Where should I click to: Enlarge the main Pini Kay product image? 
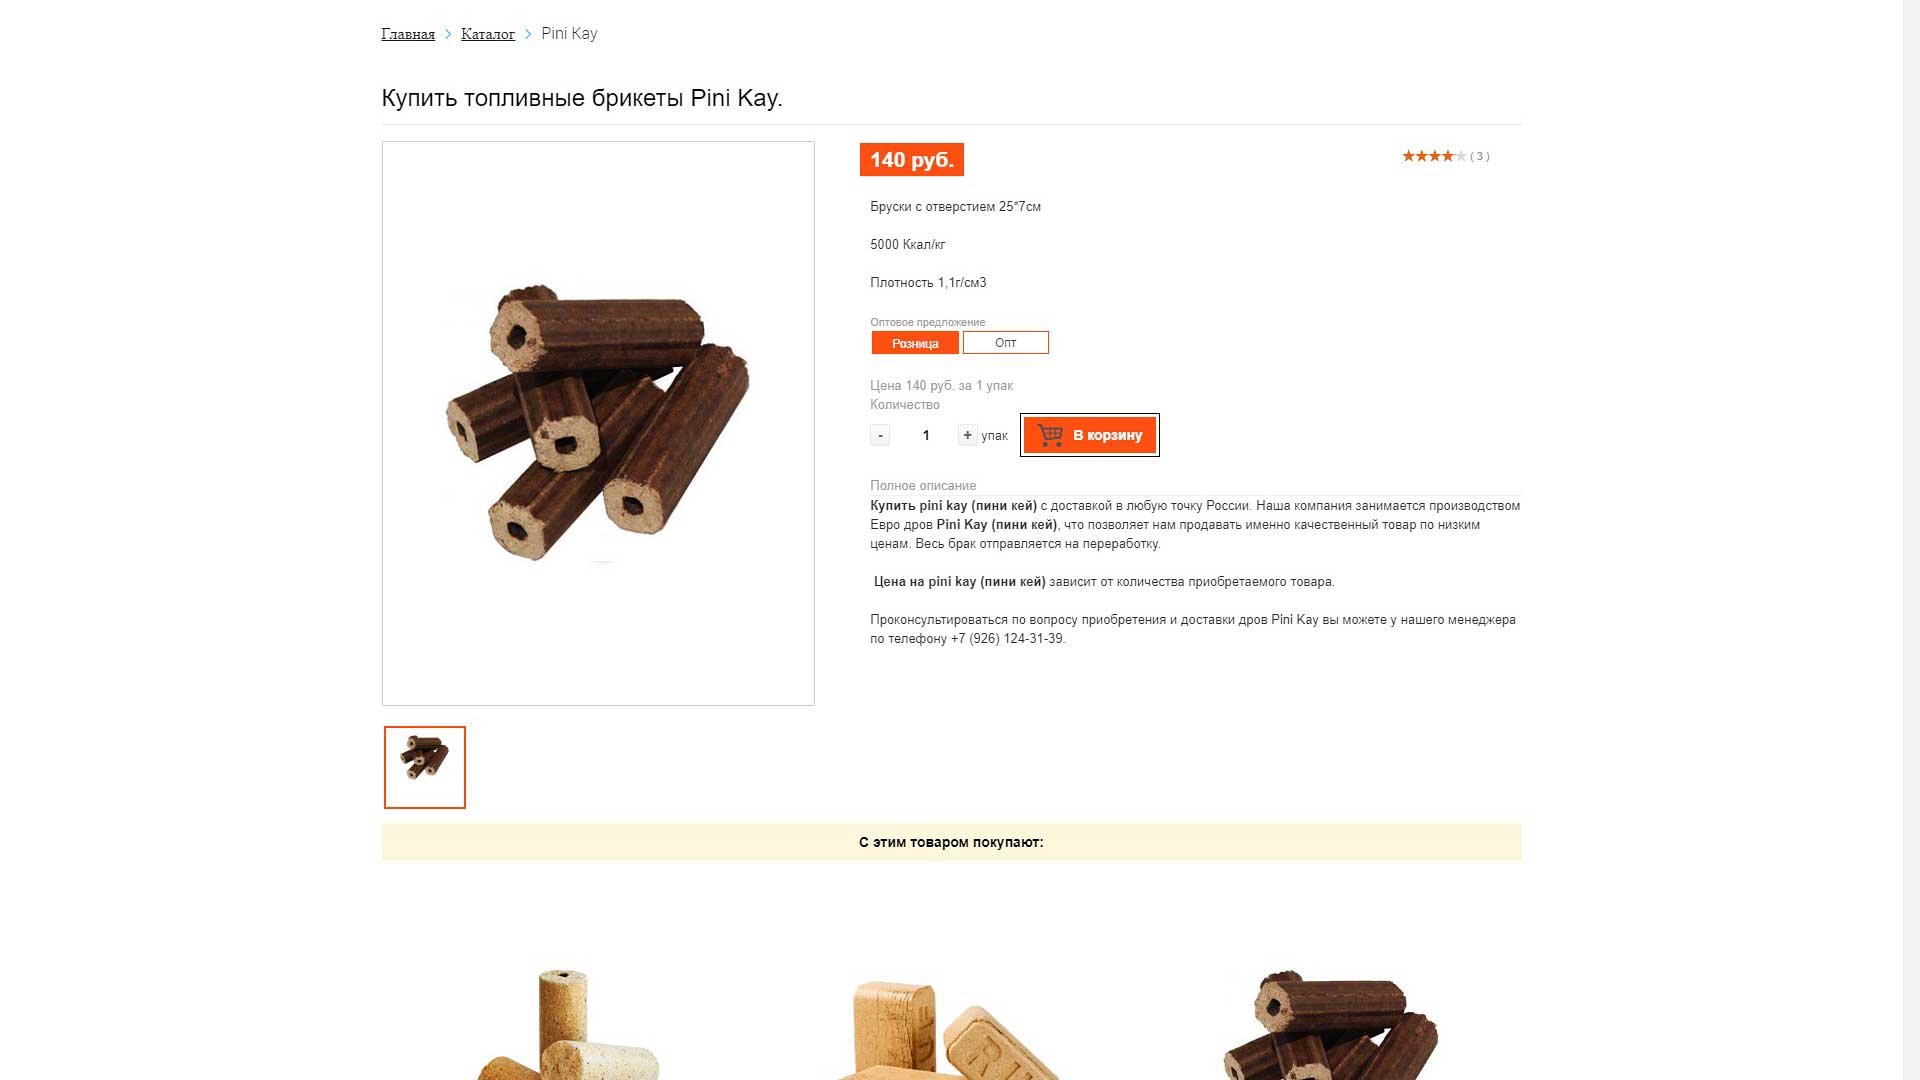tap(598, 423)
